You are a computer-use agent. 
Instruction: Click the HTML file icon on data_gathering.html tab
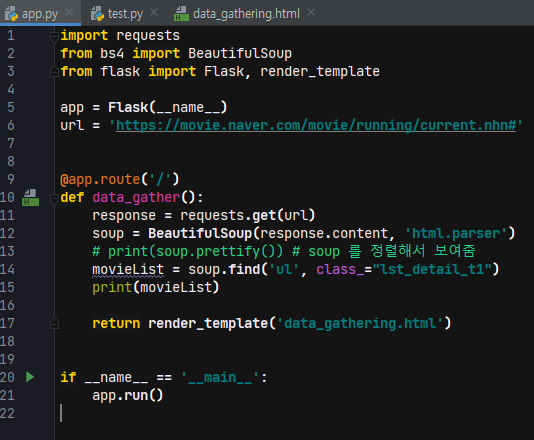coord(182,14)
